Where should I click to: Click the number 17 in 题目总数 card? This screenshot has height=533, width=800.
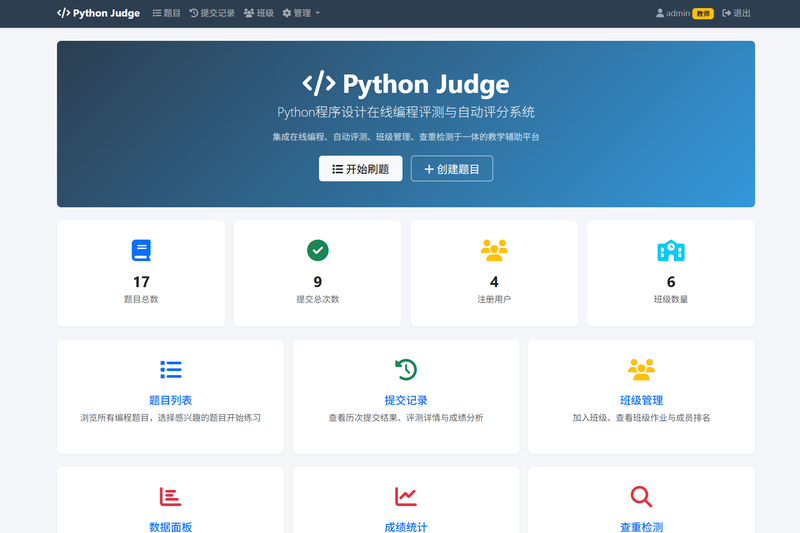tap(141, 282)
